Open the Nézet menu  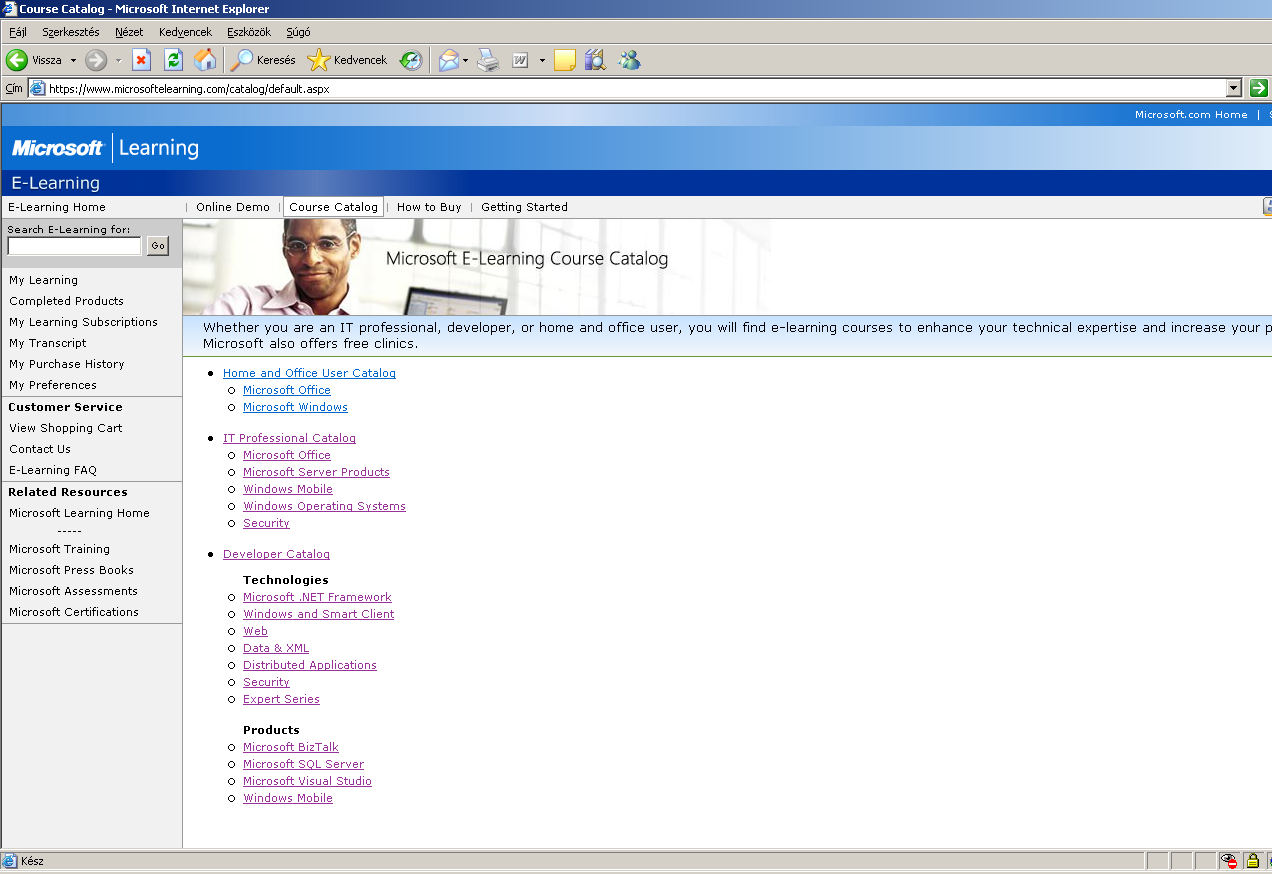point(129,32)
